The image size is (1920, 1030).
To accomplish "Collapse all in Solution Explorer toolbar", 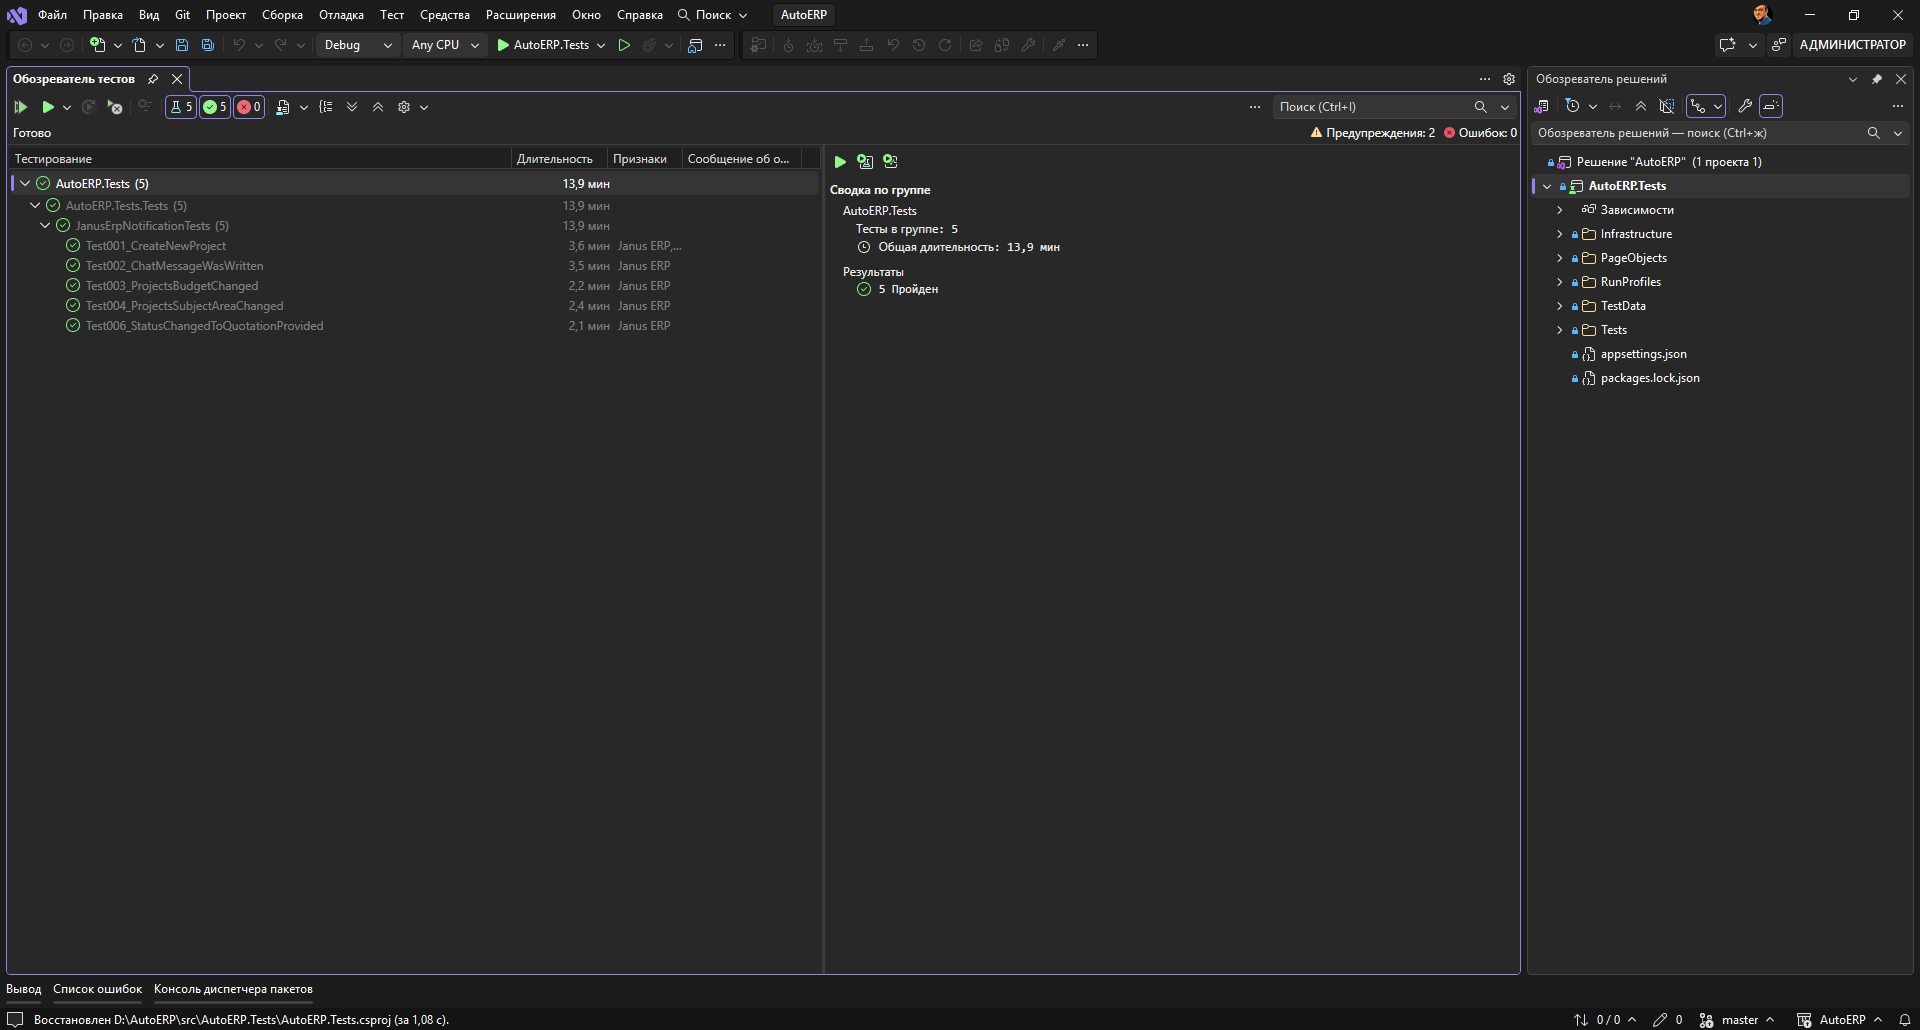I will pos(1641,106).
